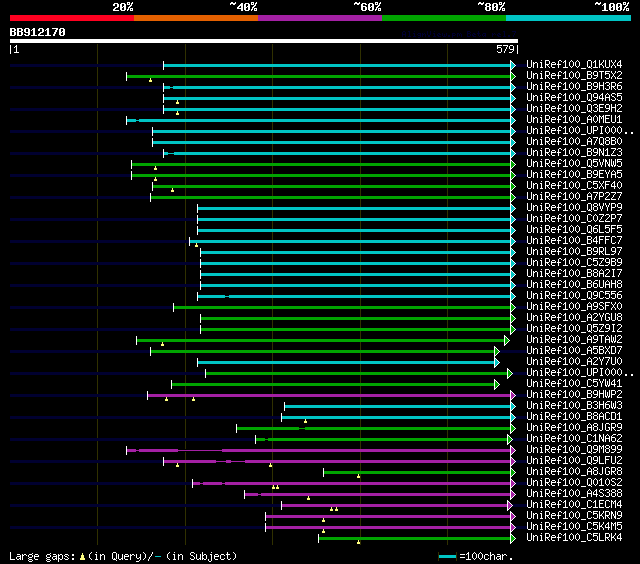Click the cyan B3H6W3 alignment bar
This screenshot has width=640, height=564.
pos(398,406)
